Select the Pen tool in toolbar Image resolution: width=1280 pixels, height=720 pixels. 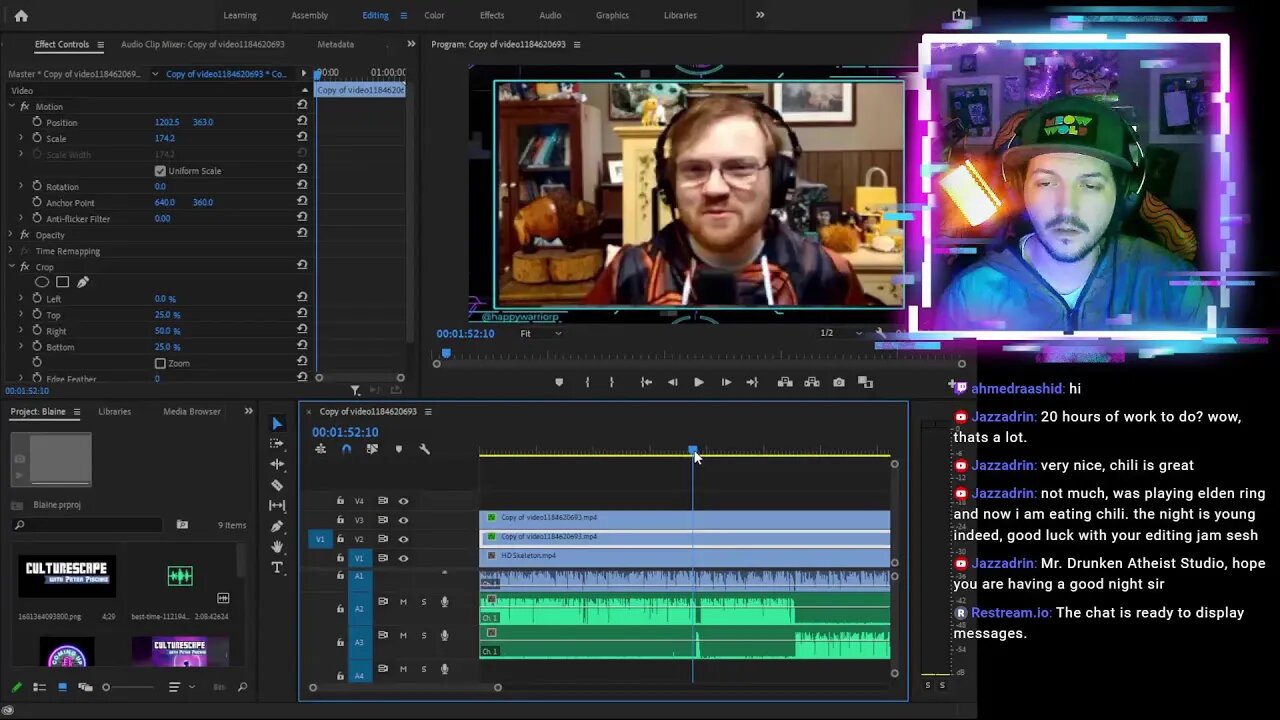click(x=277, y=526)
